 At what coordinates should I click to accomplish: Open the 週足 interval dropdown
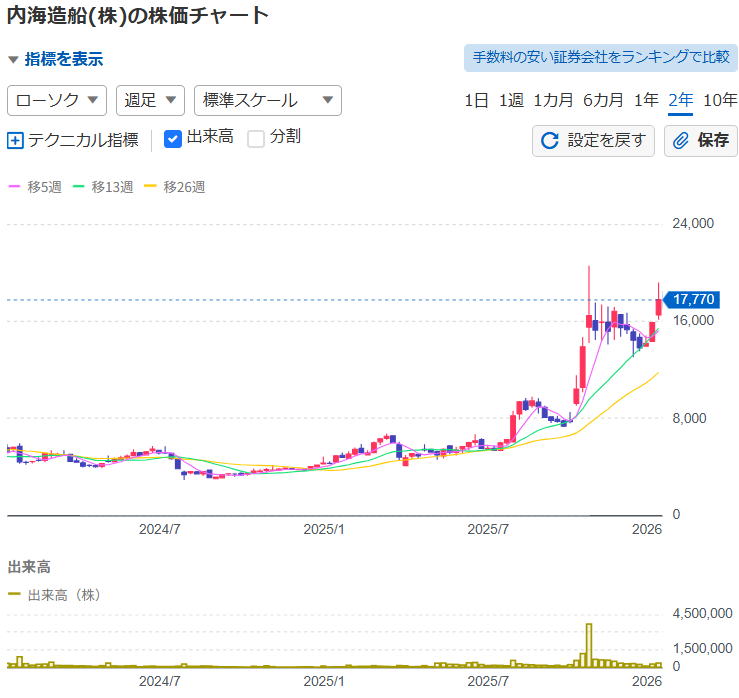click(x=150, y=100)
